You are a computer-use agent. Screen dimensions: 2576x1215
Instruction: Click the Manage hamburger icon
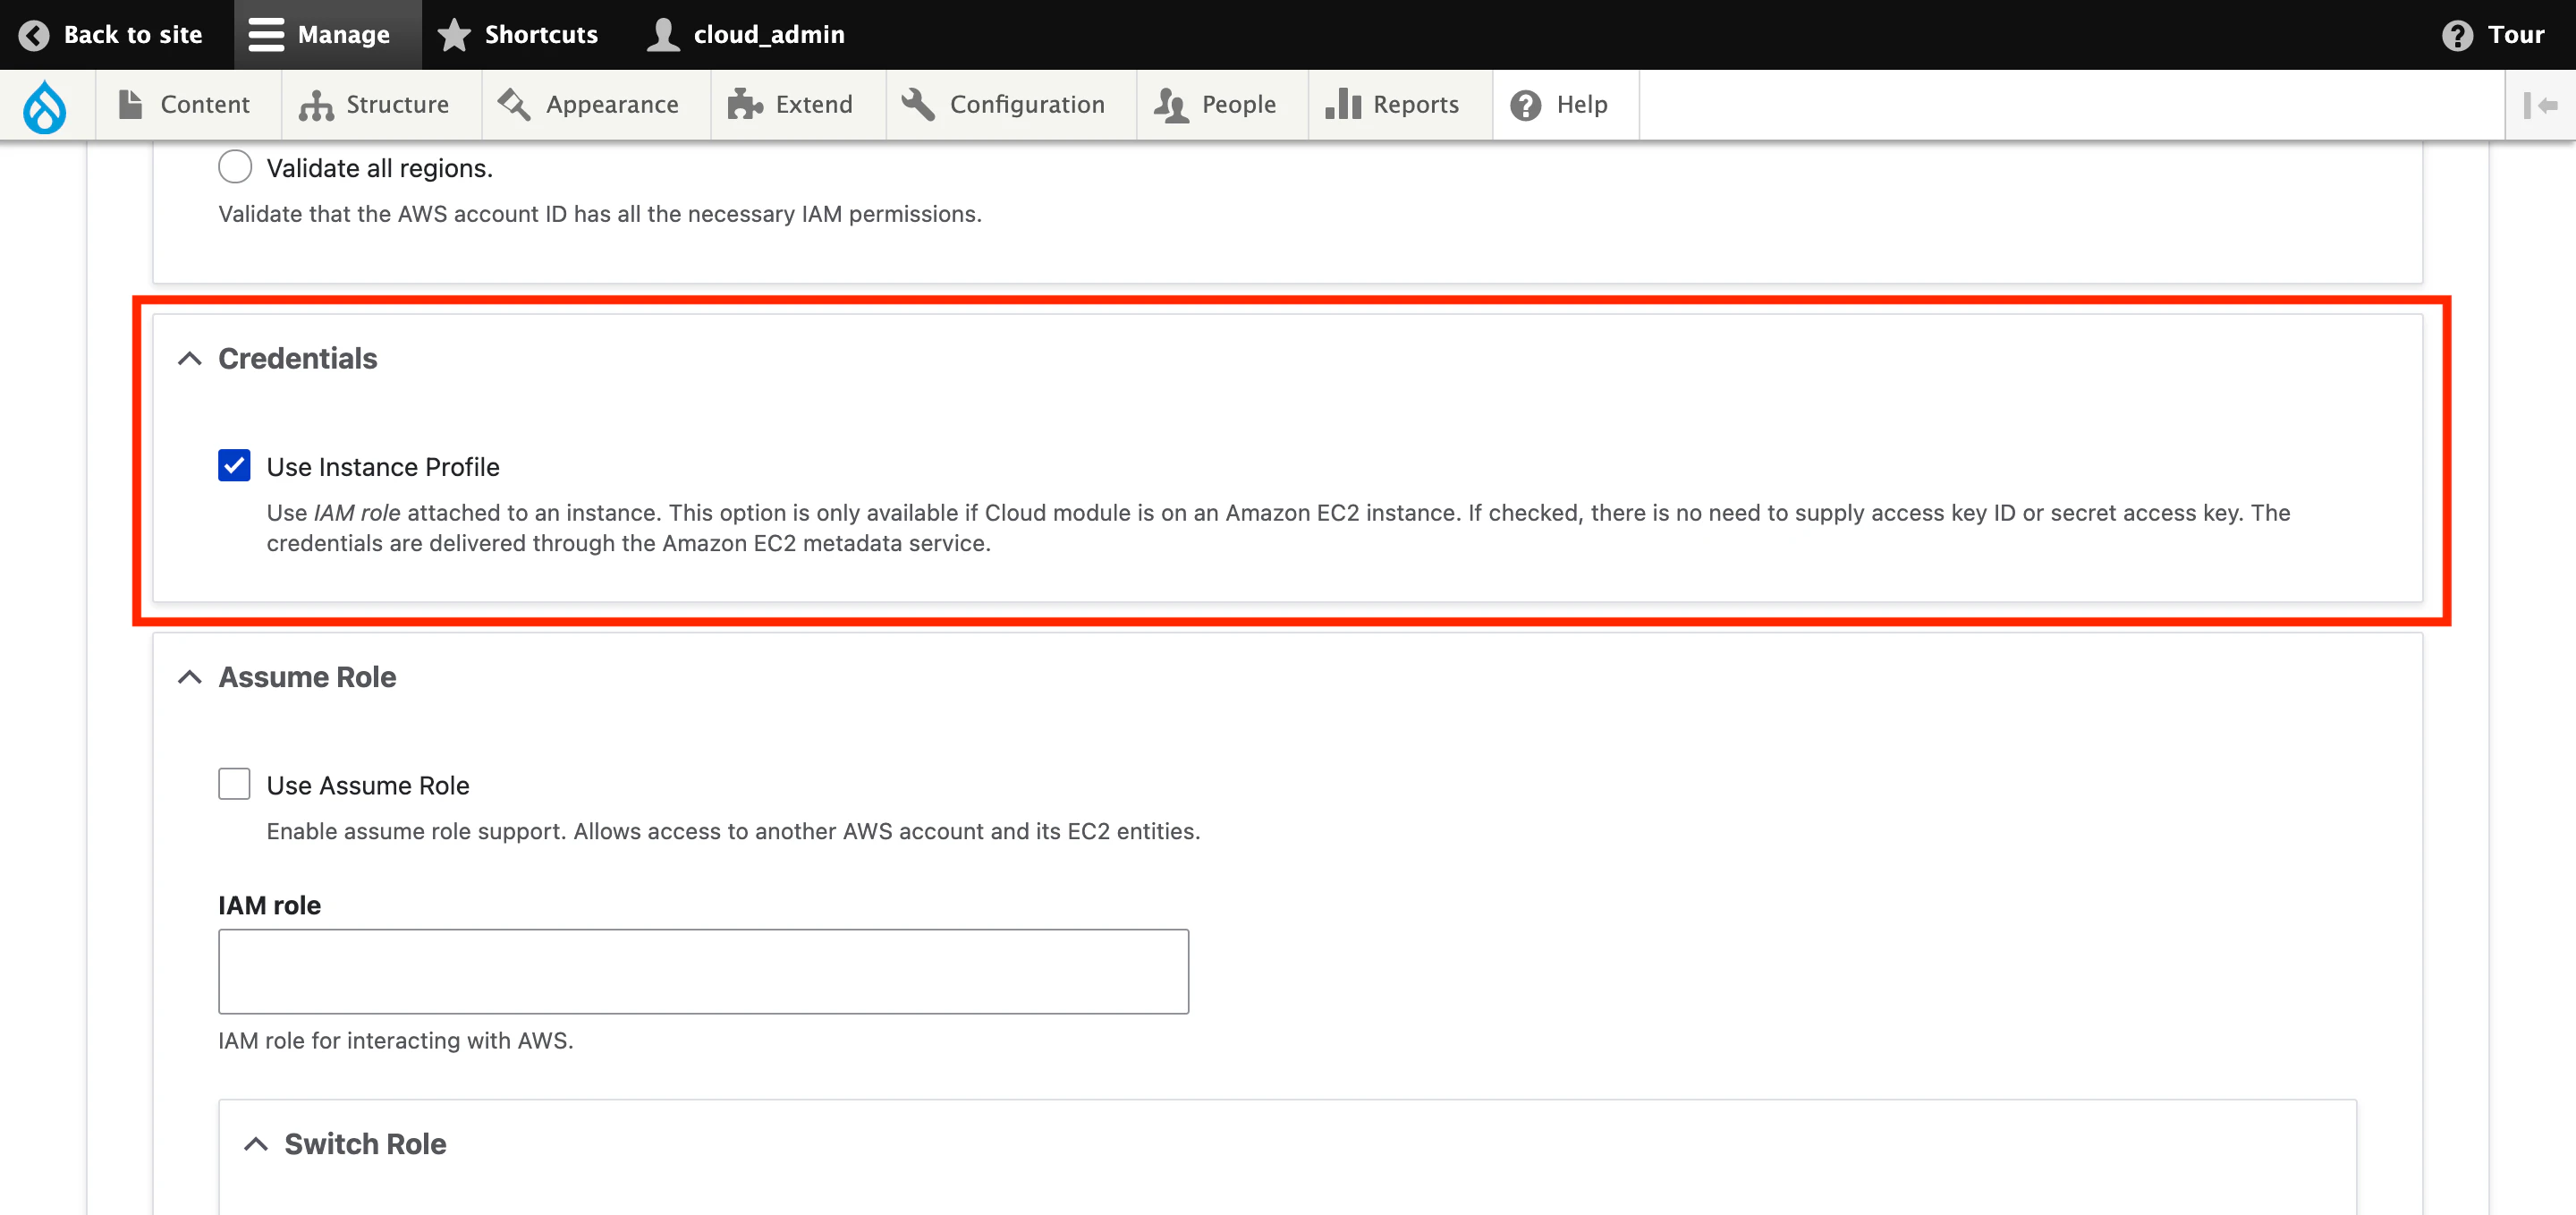[x=266, y=34]
